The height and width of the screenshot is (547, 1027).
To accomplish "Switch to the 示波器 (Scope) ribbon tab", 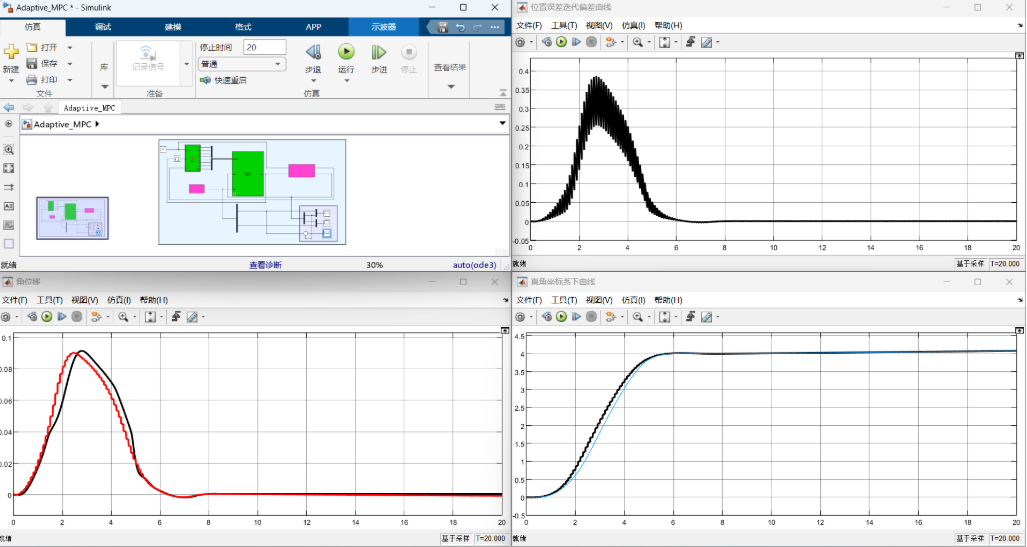I will tap(384, 28).
